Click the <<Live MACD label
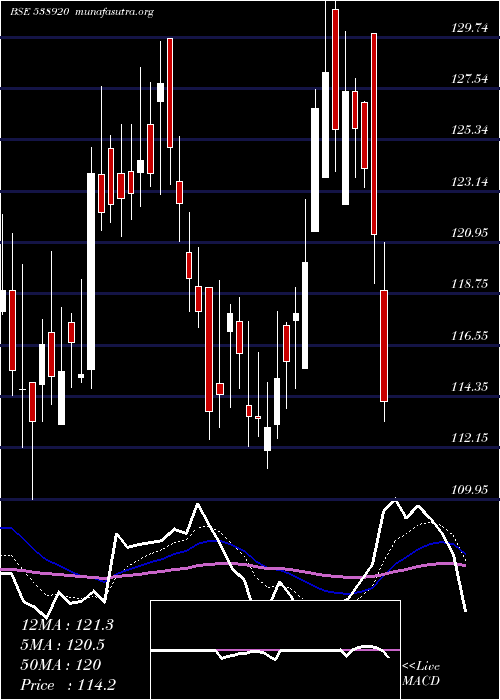Screen dimensions: 500x700 [x=421, y=673]
